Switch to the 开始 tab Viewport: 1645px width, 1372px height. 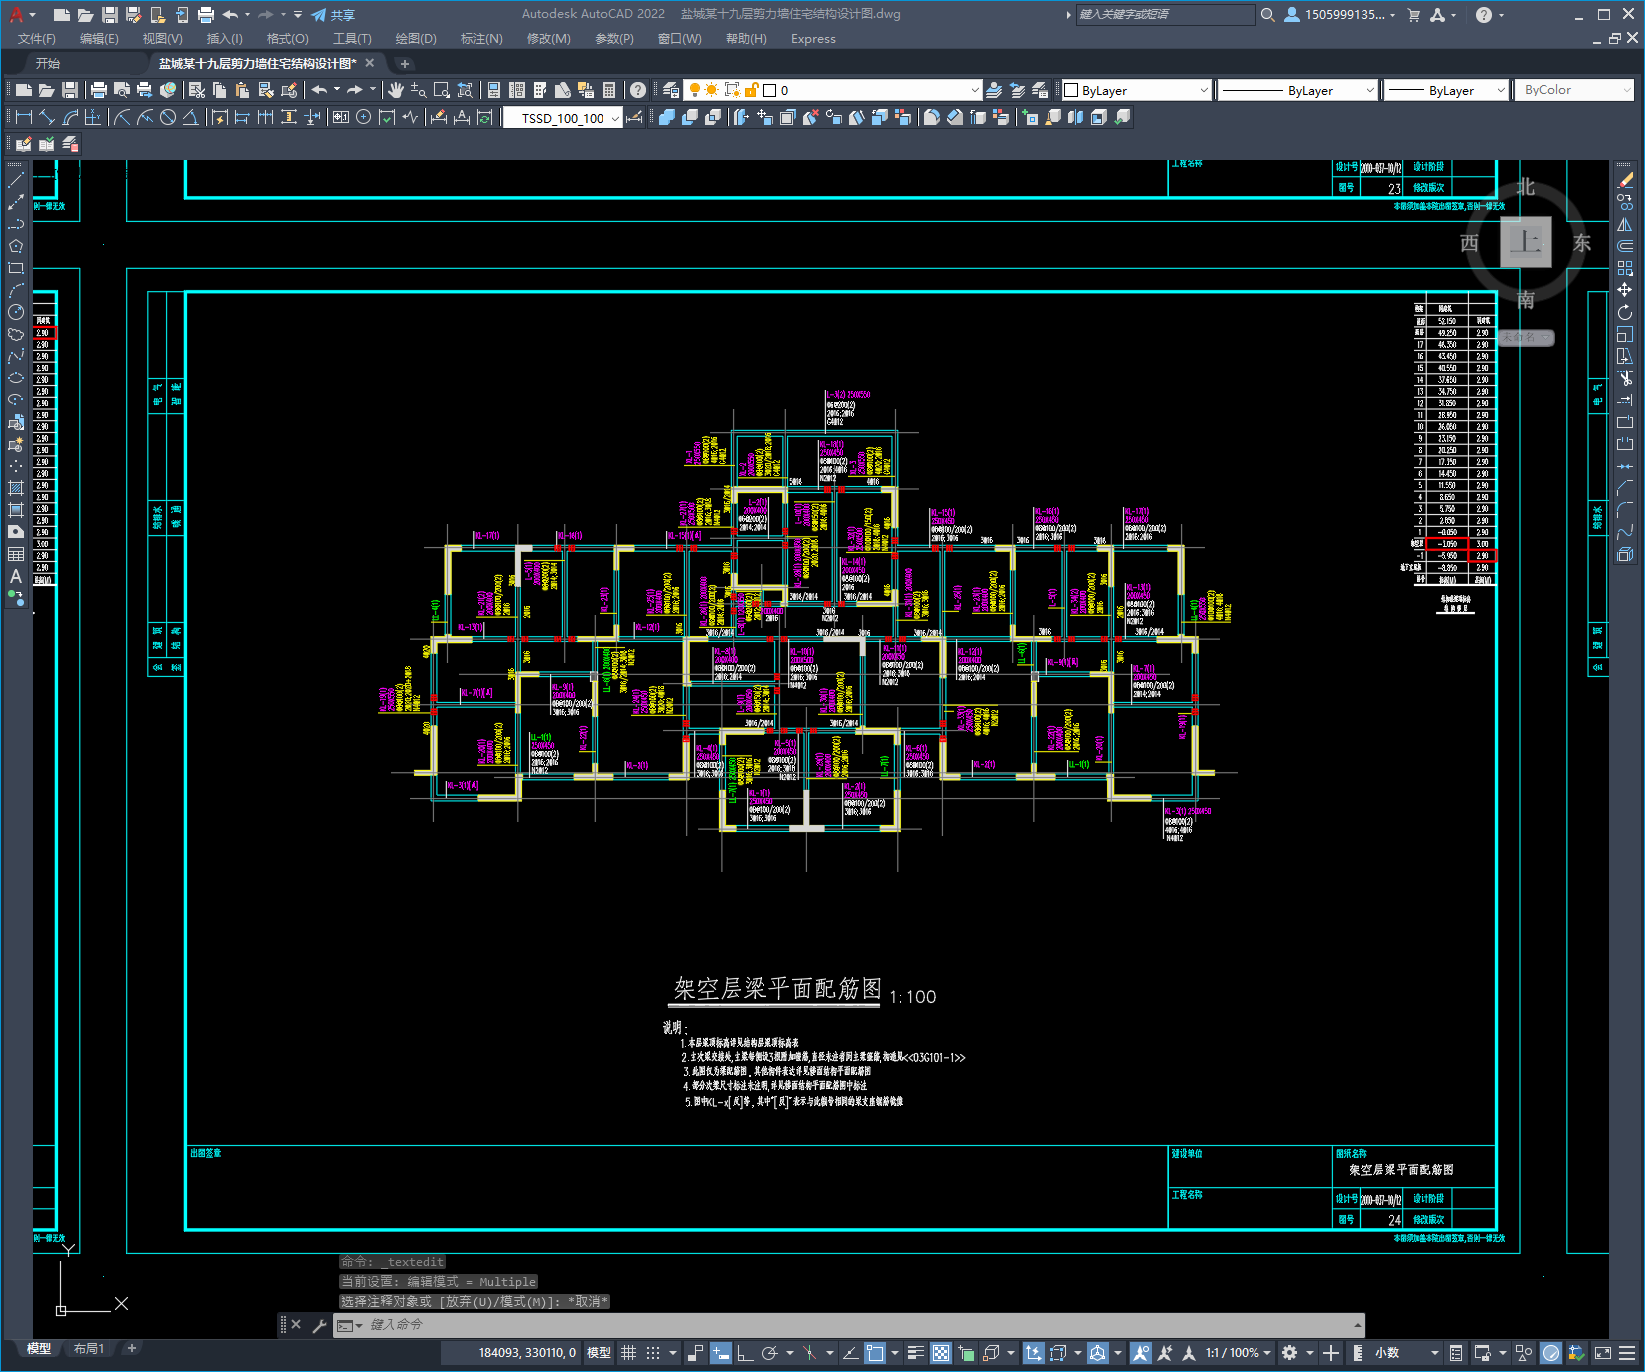[x=48, y=63]
